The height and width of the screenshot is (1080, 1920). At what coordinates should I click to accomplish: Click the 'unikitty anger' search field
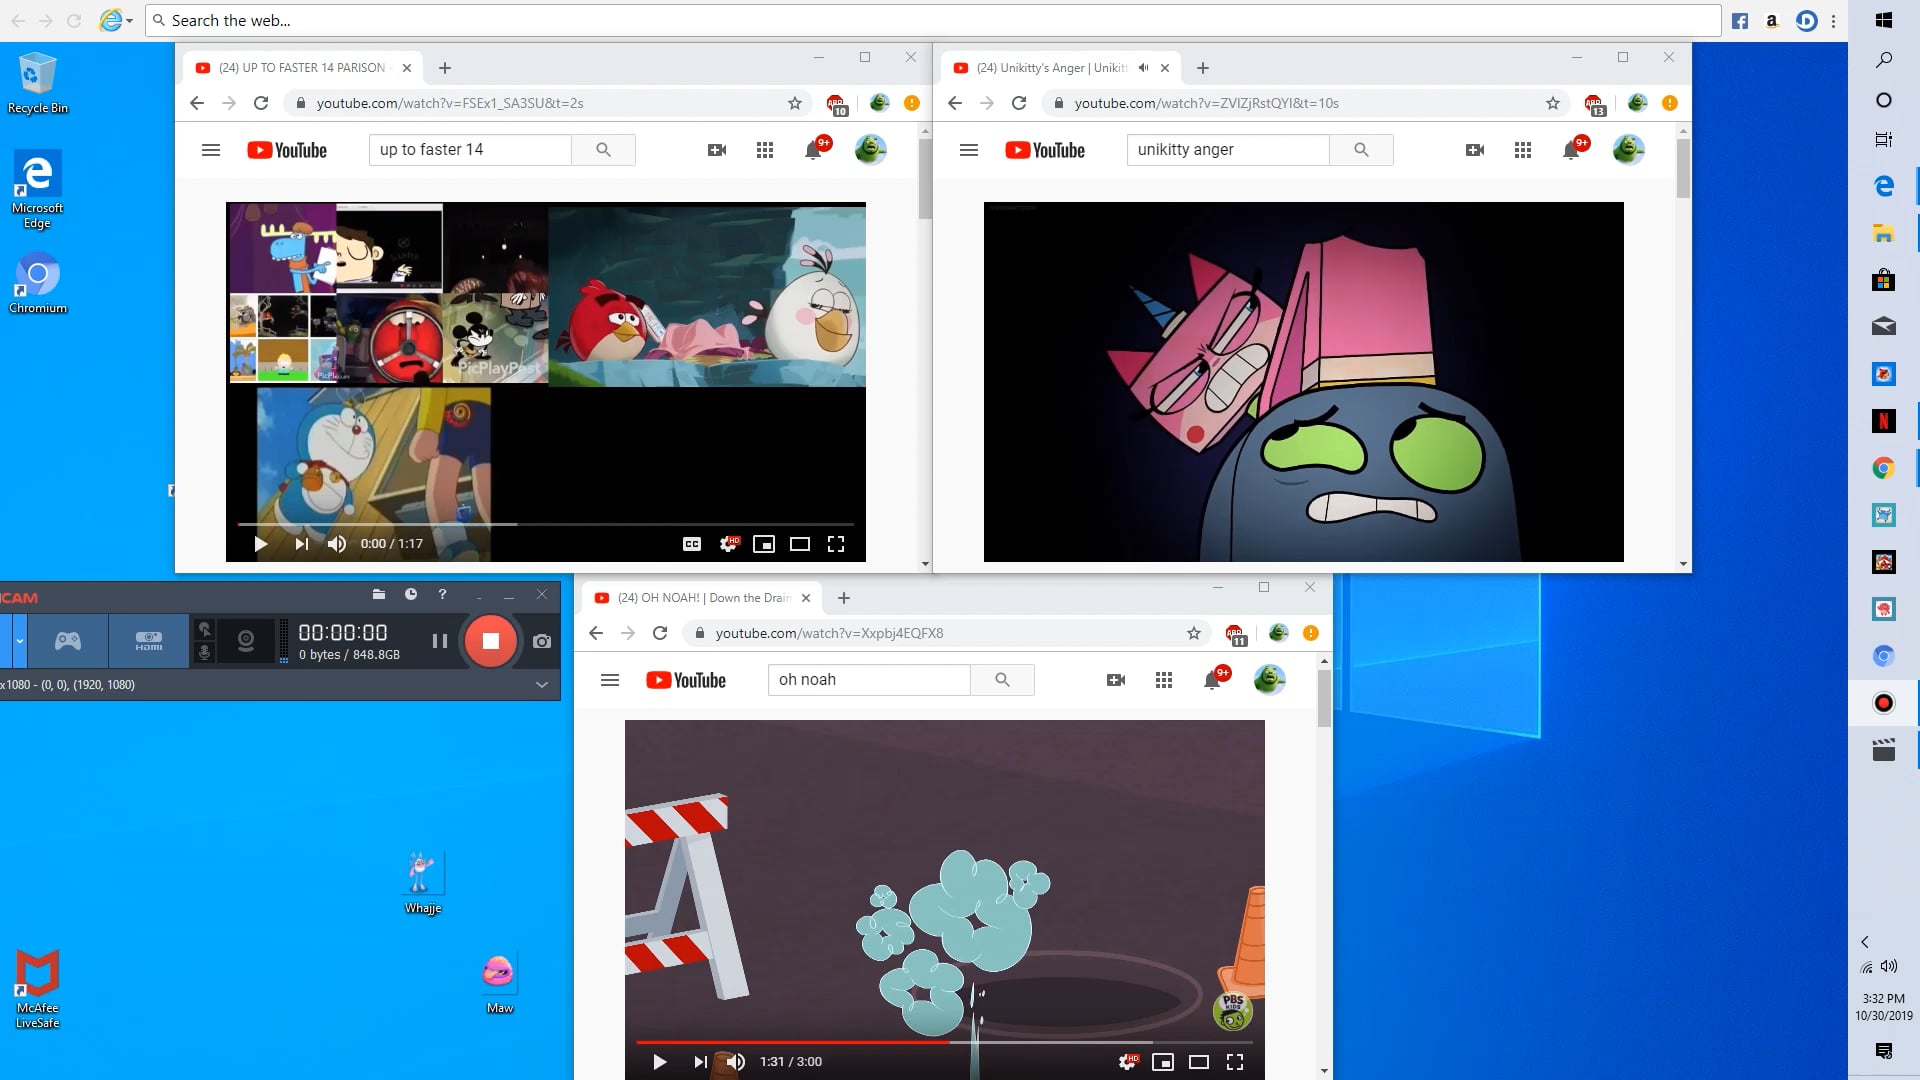(x=1227, y=150)
